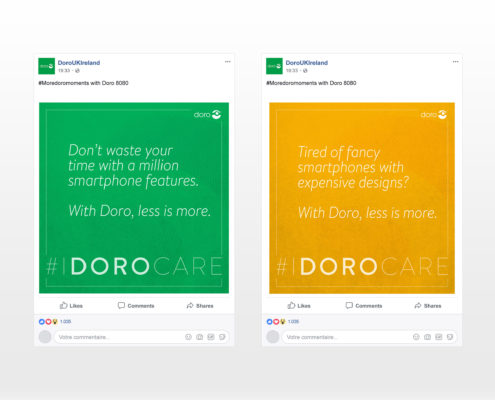This screenshot has height=400, width=495.
Task: Click blue Like reaction under green post
Action: (42, 322)
